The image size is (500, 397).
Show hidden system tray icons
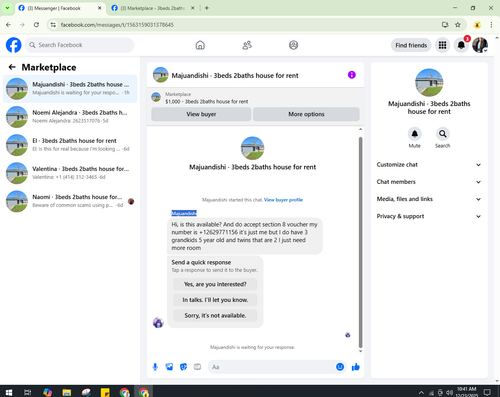pyautogui.click(x=421, y=392)
